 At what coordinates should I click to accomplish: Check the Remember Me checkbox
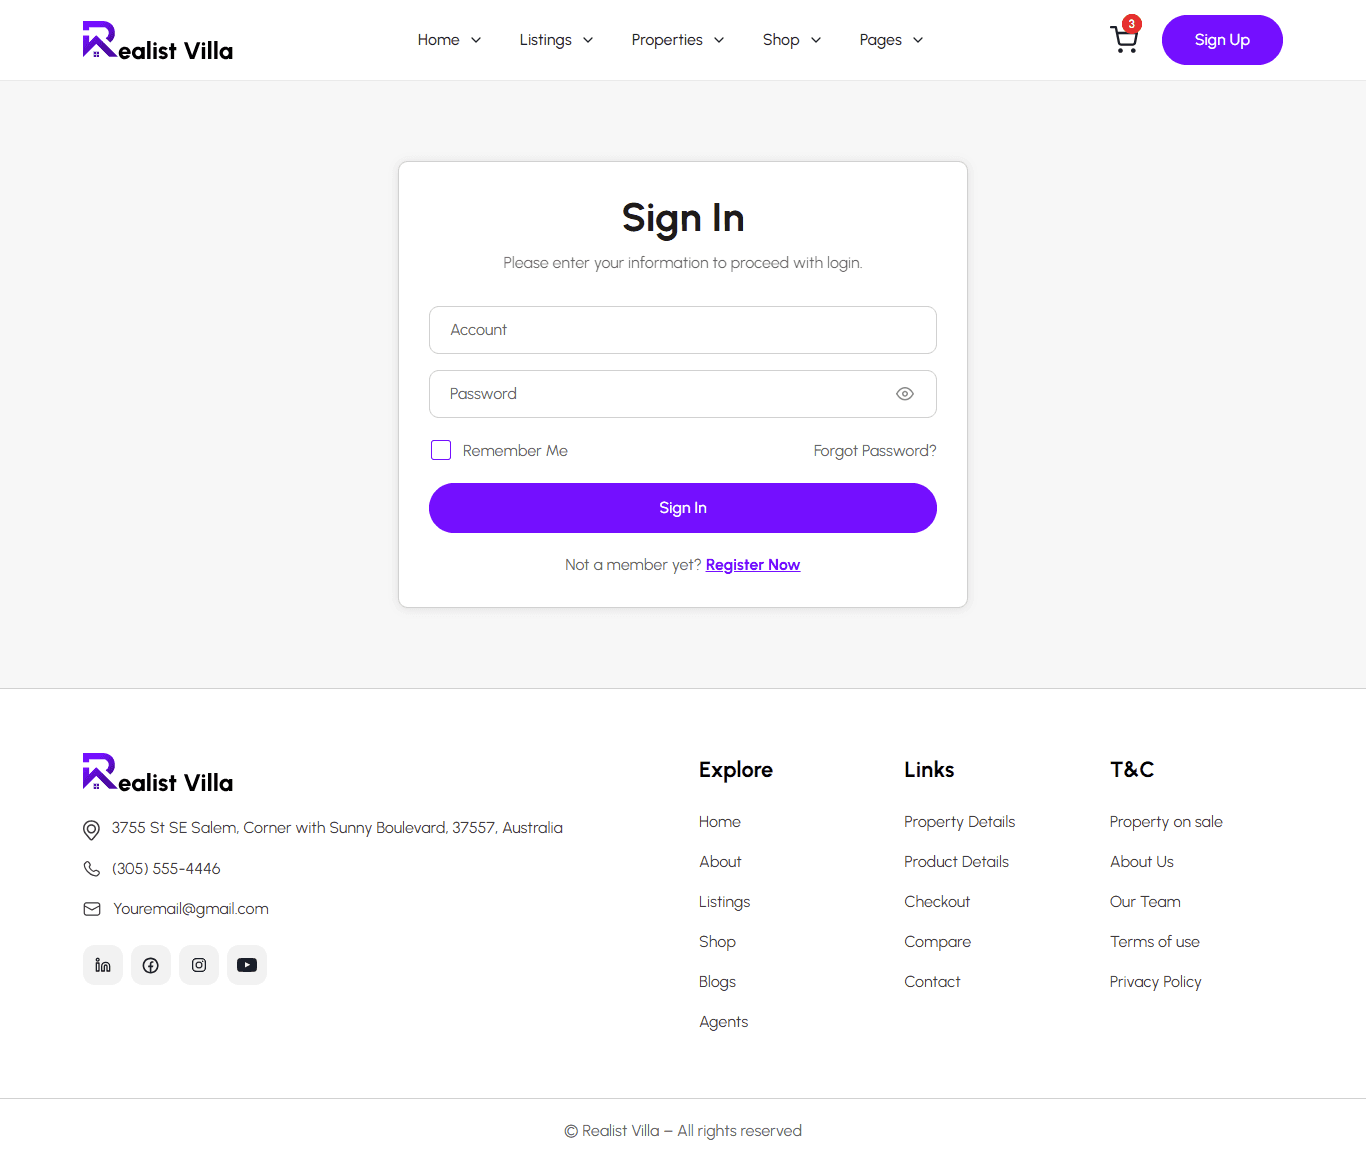pos(441,450)
